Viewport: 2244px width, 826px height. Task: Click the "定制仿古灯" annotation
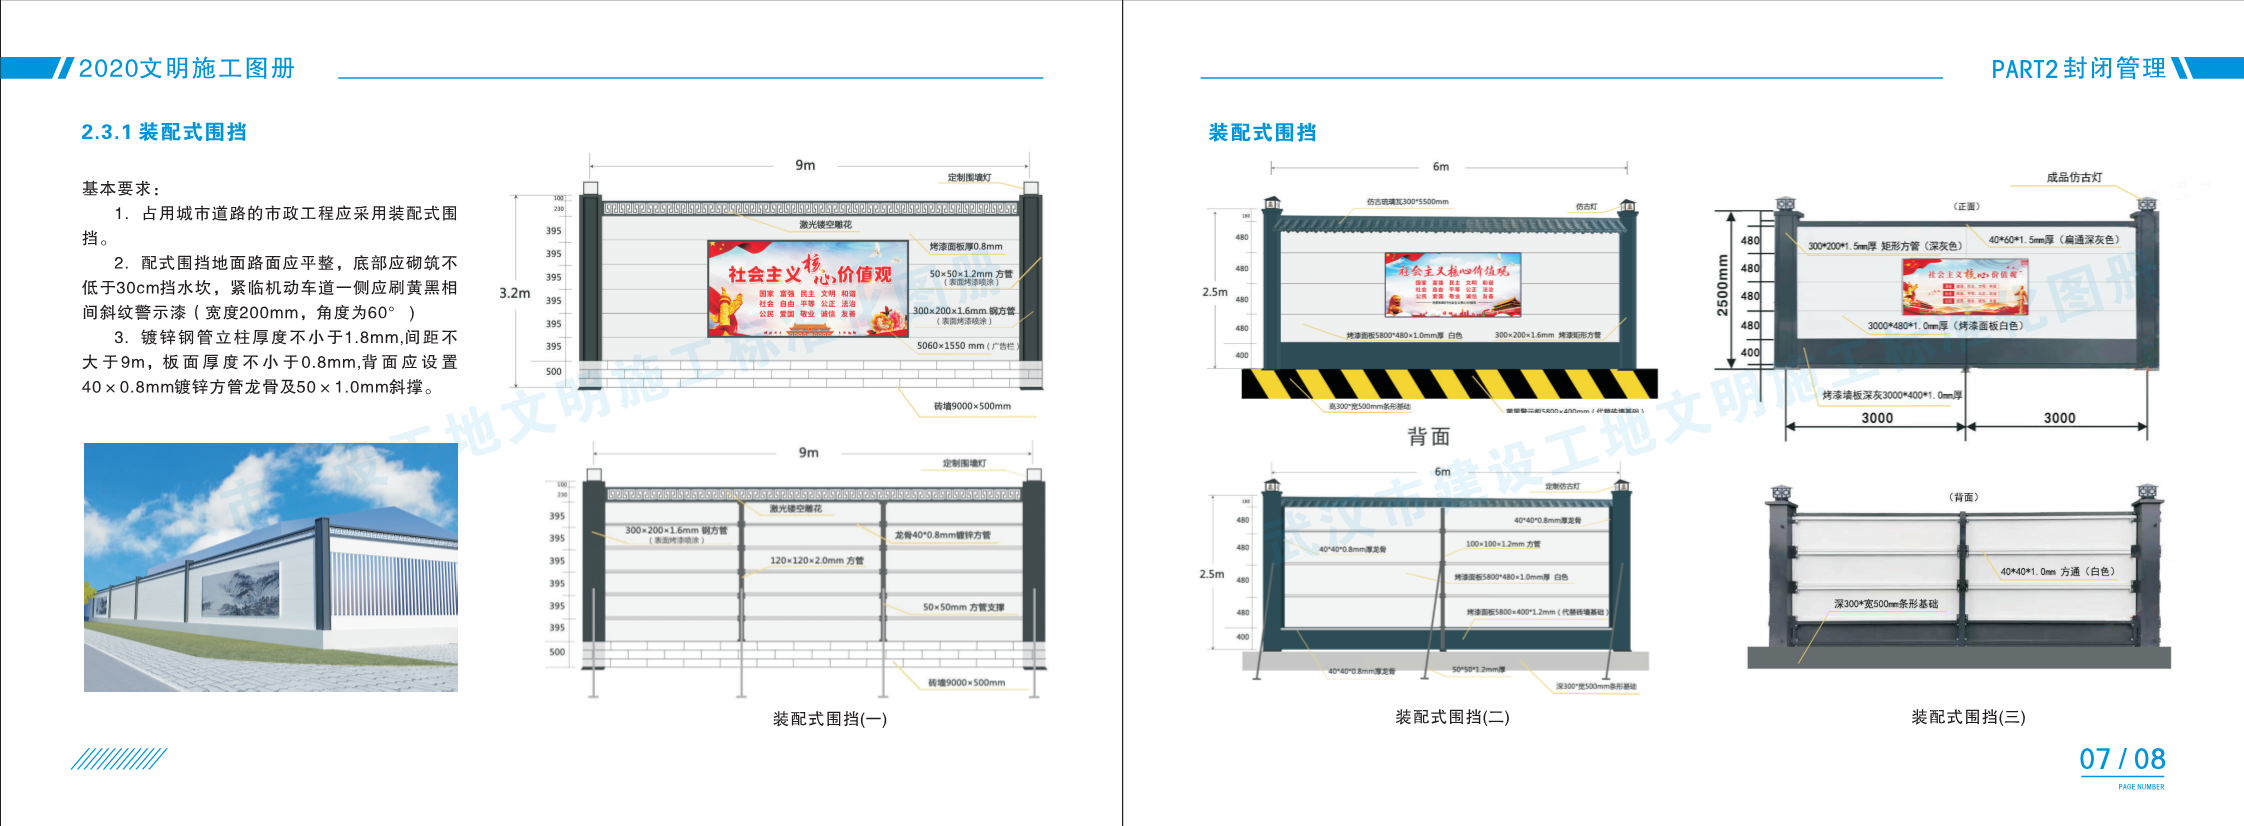click(x=1562, y=486)
